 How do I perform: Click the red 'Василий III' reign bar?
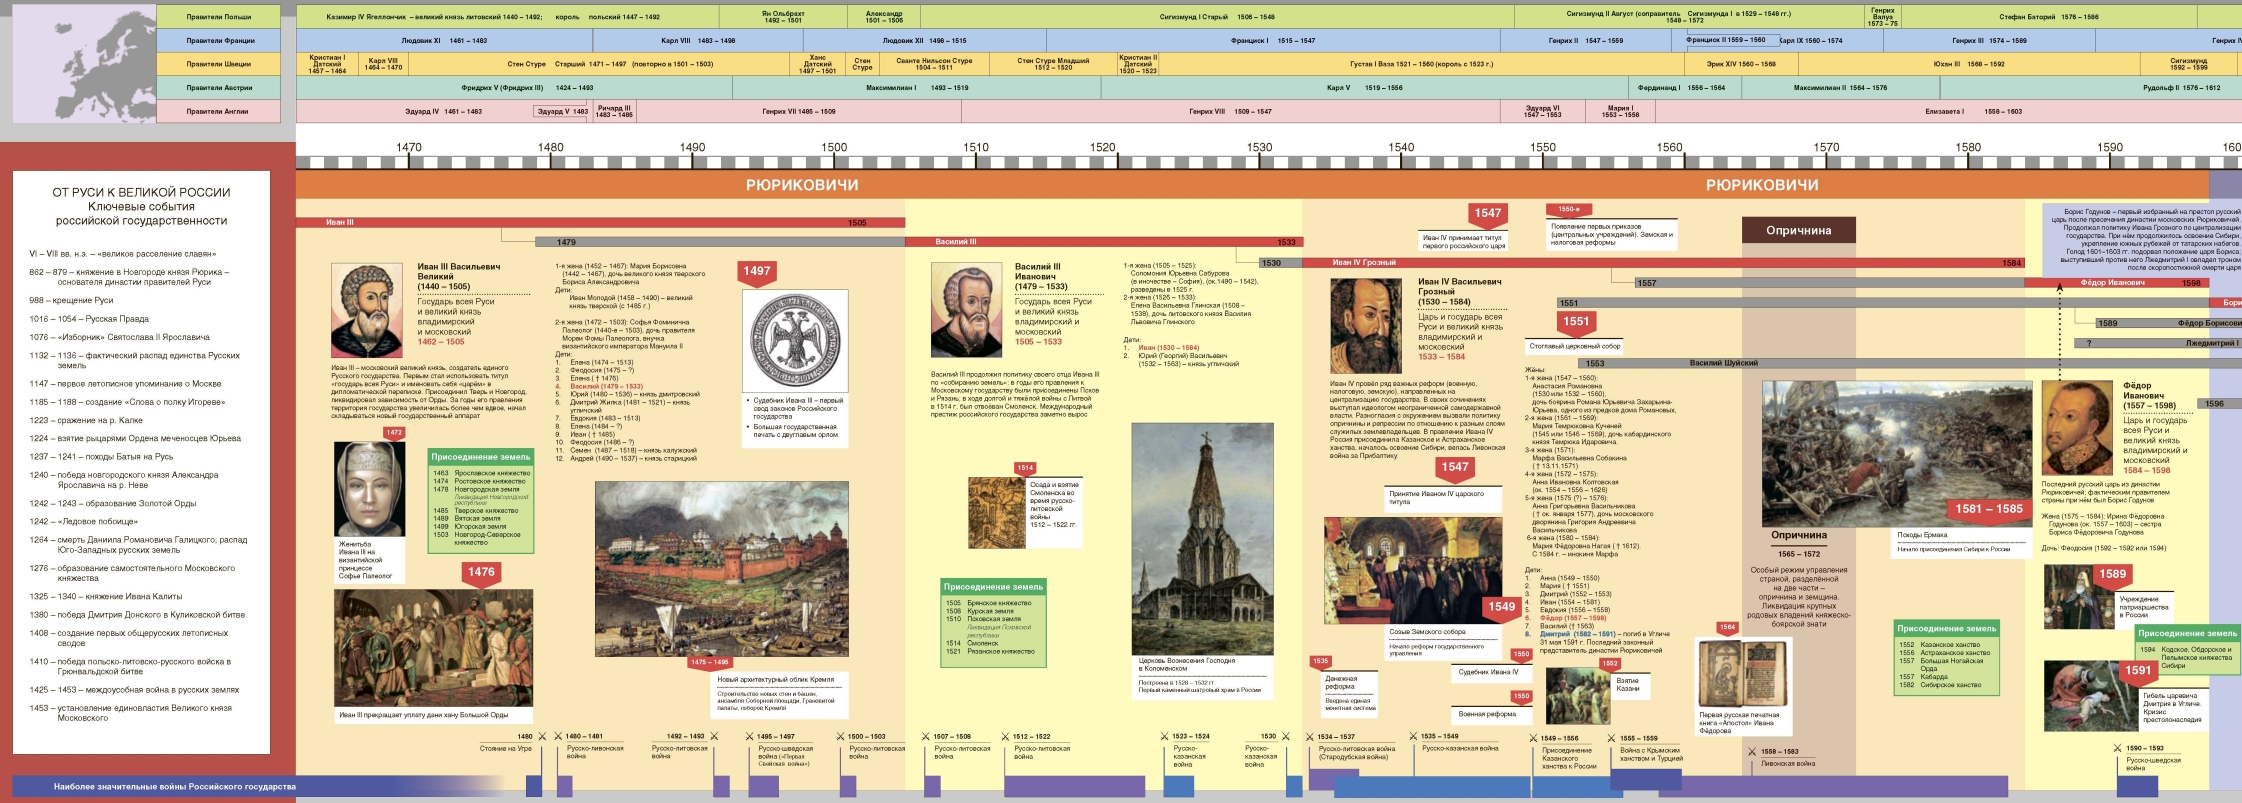1100,241
